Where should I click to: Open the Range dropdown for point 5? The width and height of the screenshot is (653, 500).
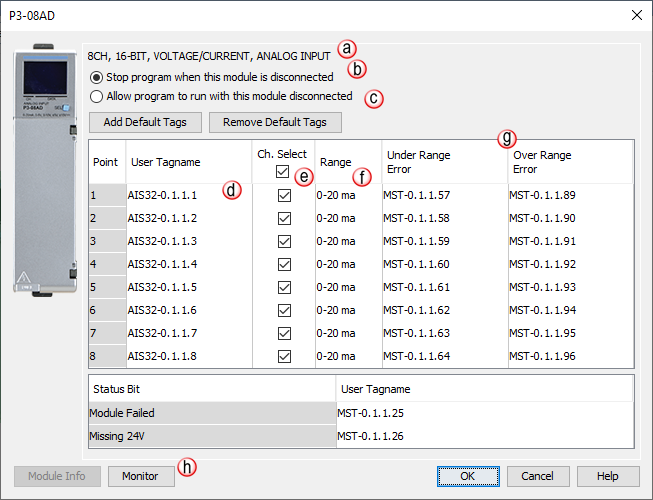(x=346, y=287)
